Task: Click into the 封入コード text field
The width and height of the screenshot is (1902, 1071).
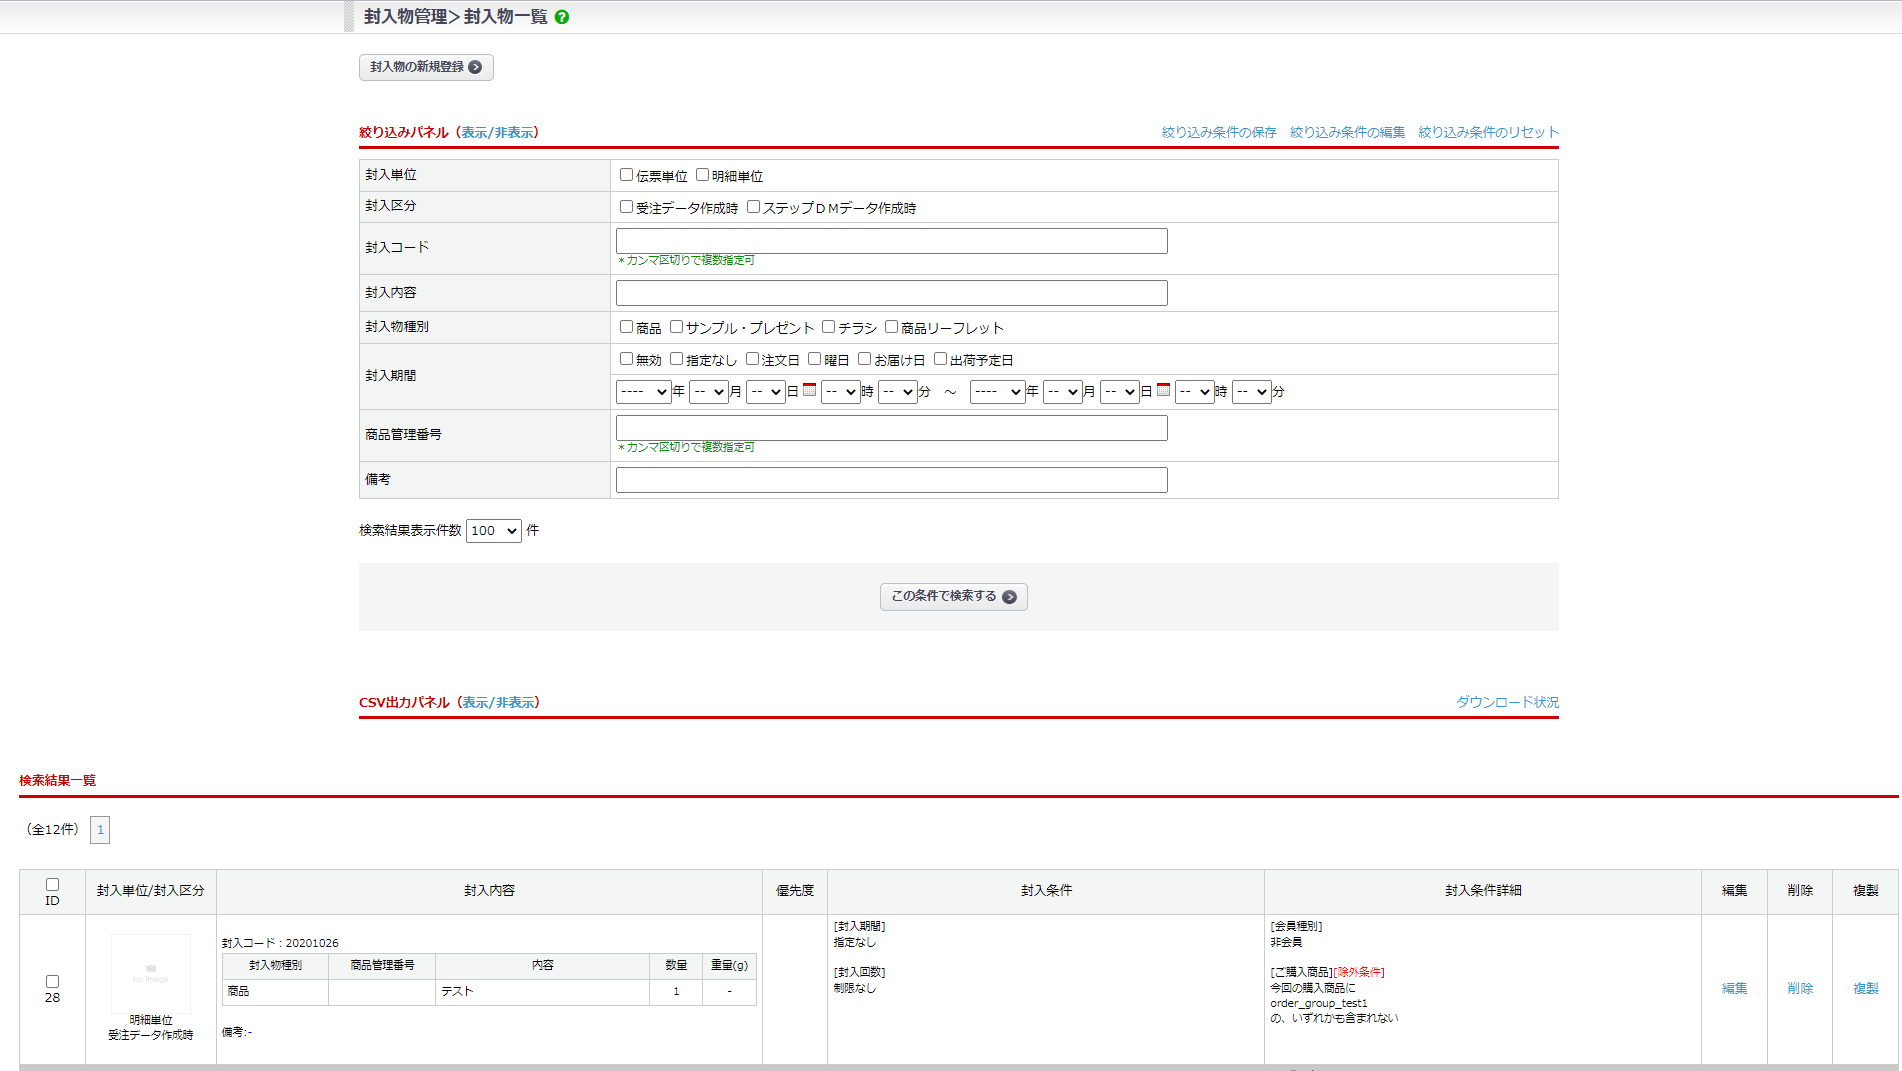Action: click(891, 241)
